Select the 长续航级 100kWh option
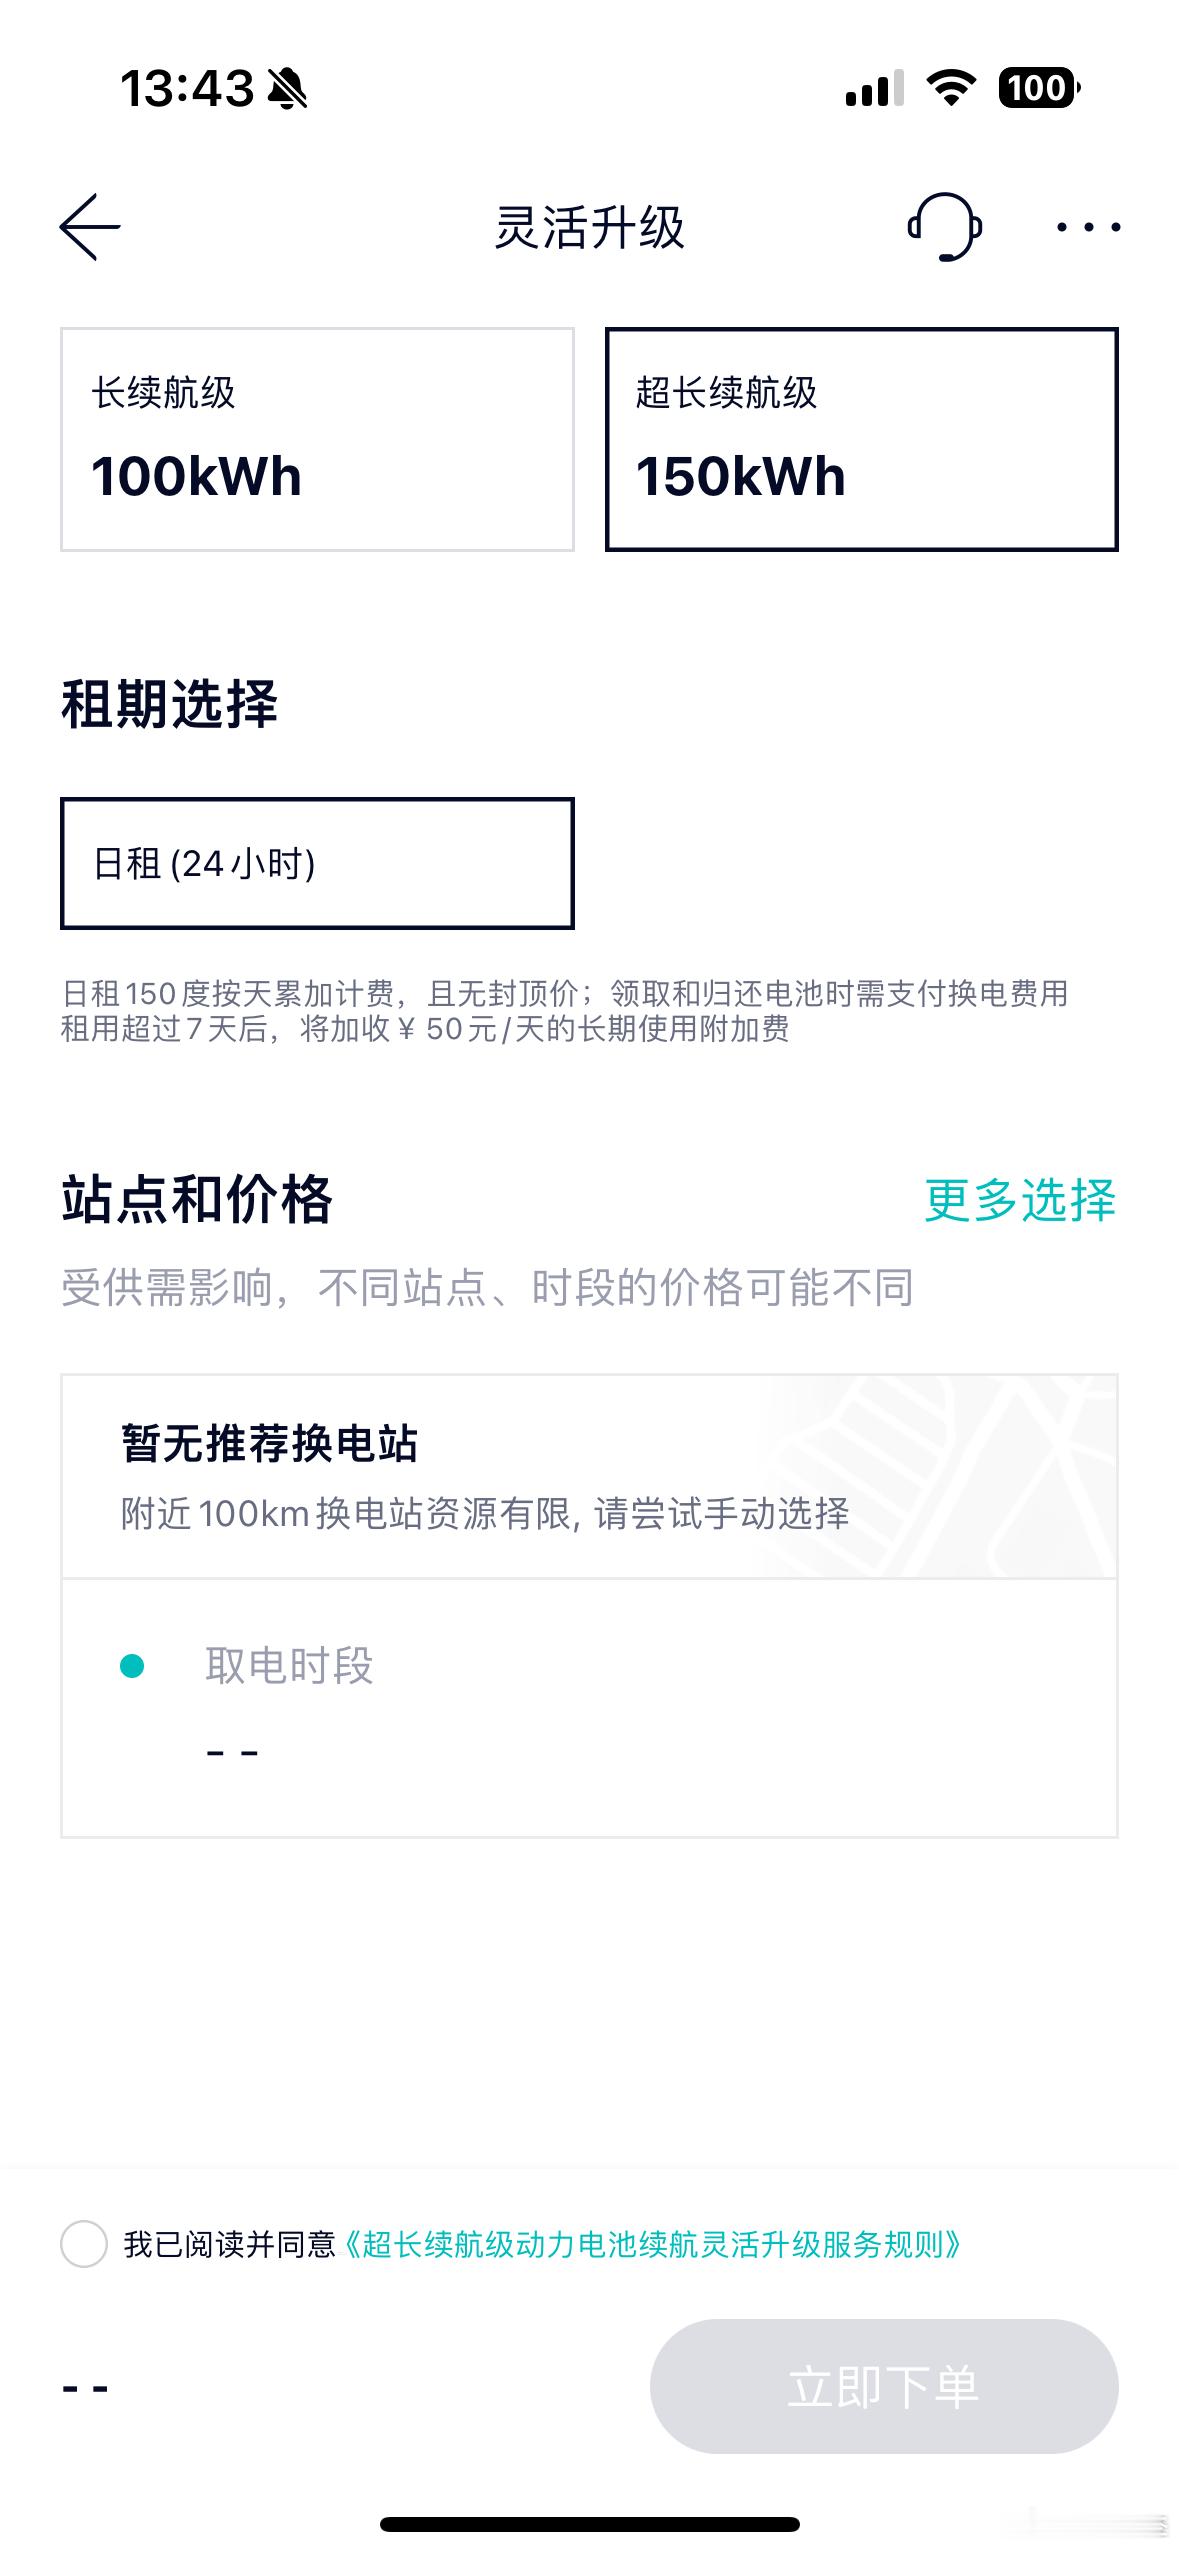 click(x=317, y=439)
